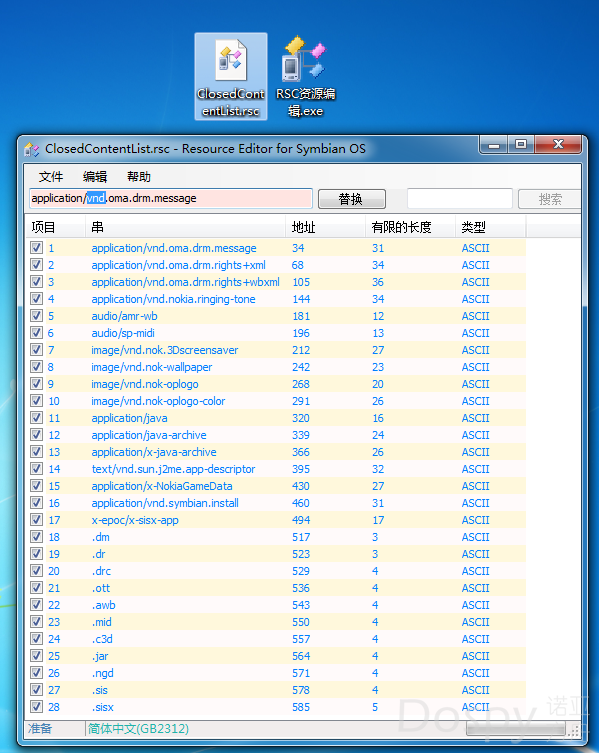Viewport: 599px width, 753px height.
Task: Close the Resource Editor window
Action: coord(558,145)
